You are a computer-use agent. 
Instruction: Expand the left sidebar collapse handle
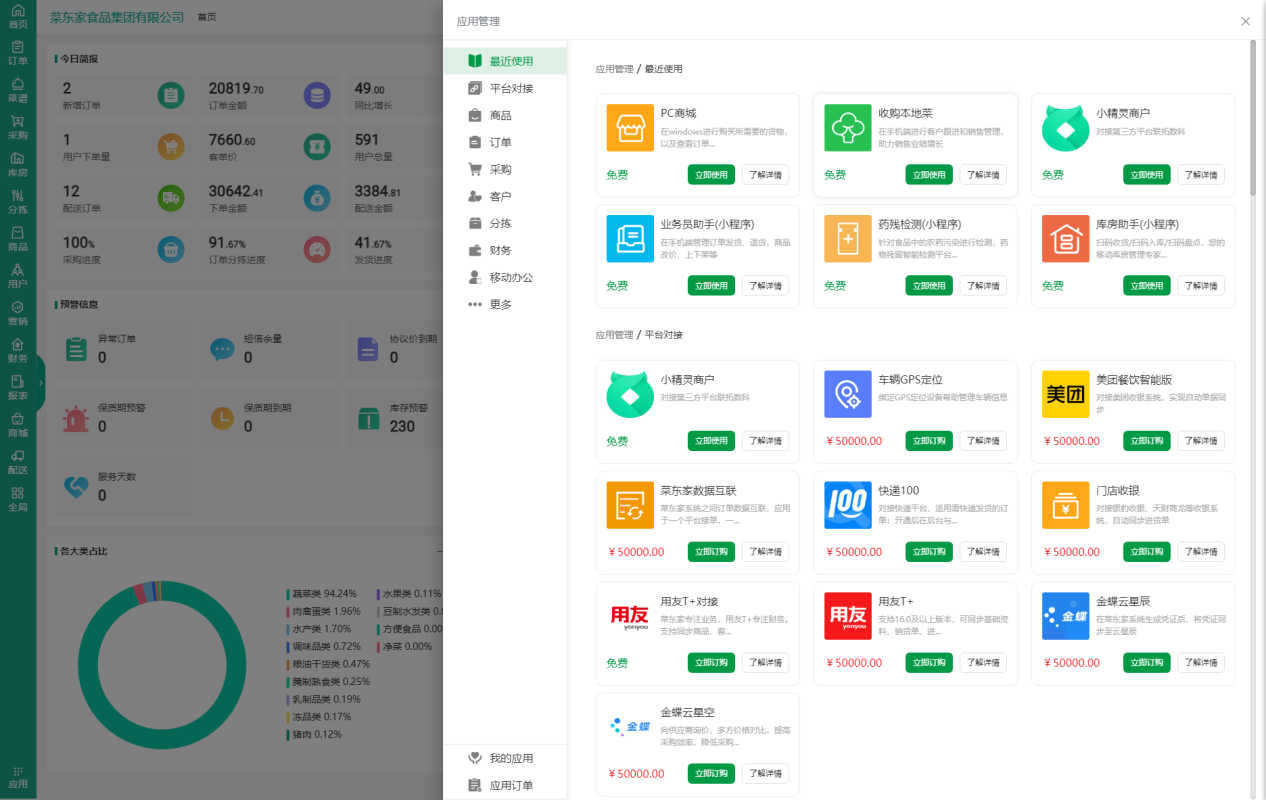pos(41,382)
